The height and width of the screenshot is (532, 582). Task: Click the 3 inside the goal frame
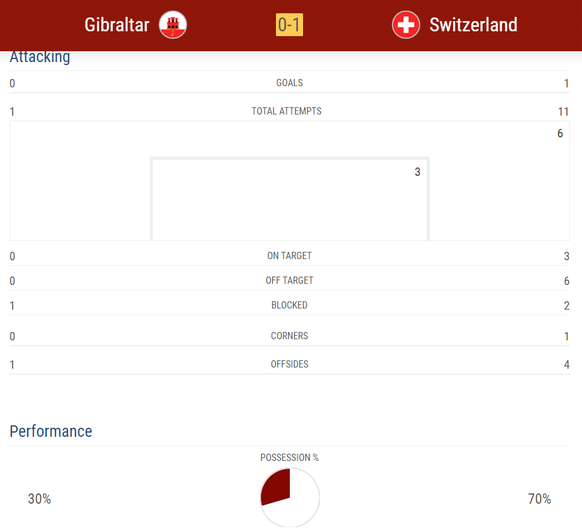point(418,172)
